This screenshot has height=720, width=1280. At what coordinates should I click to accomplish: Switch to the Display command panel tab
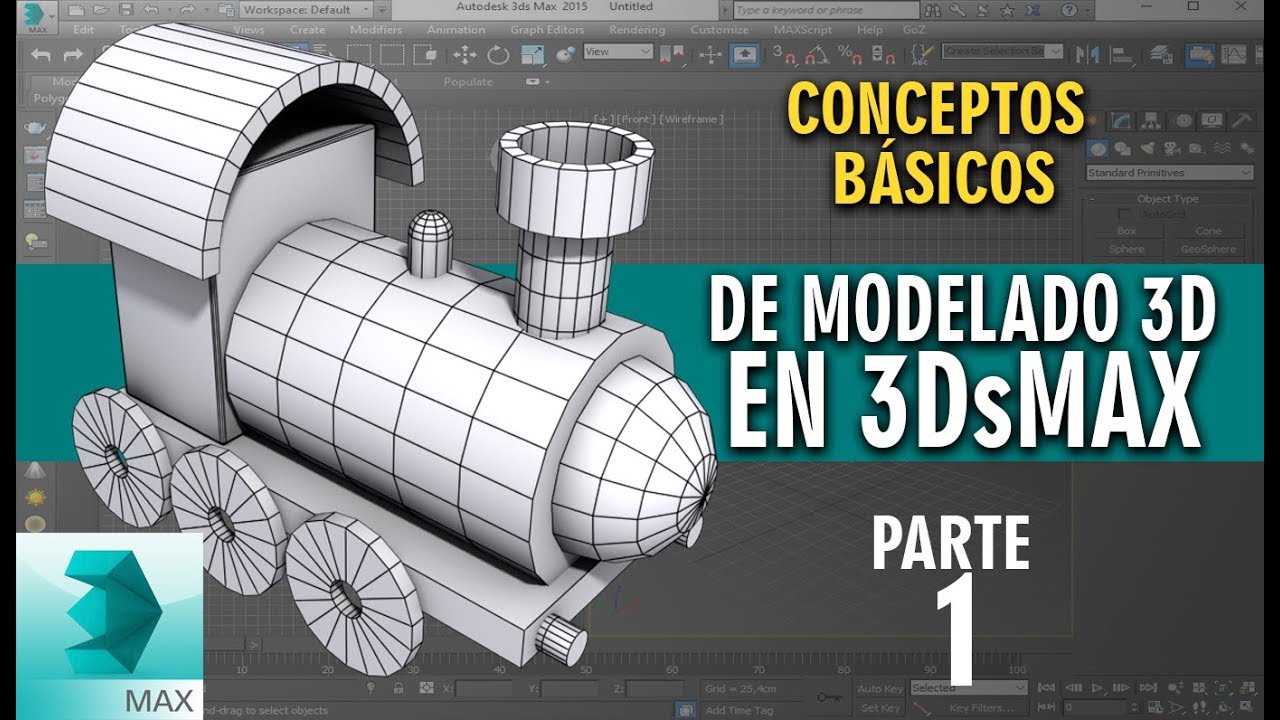click(x=1212, y=121)
